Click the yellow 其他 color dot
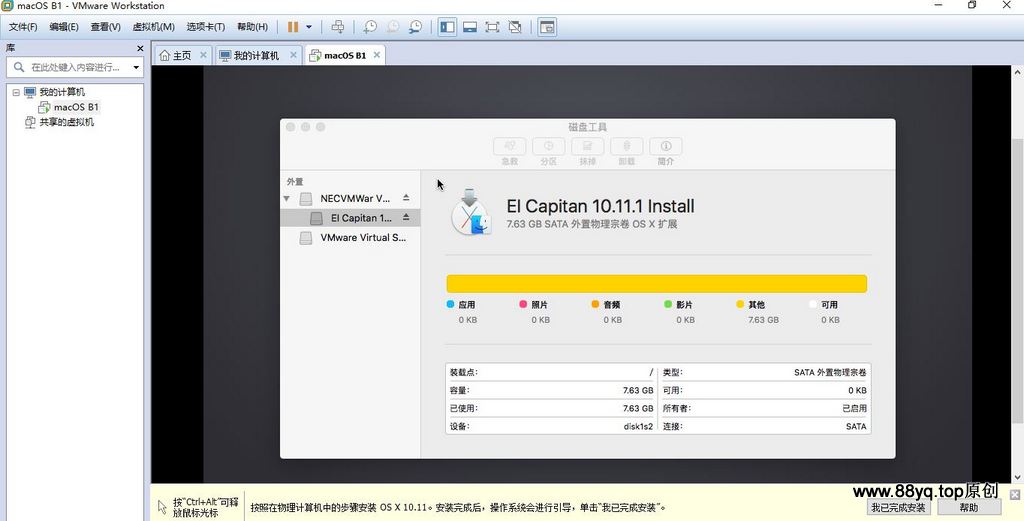Image resolution: width=1024 pixels, height=521 pixels. pyautogui.click(x=740, y=304)
